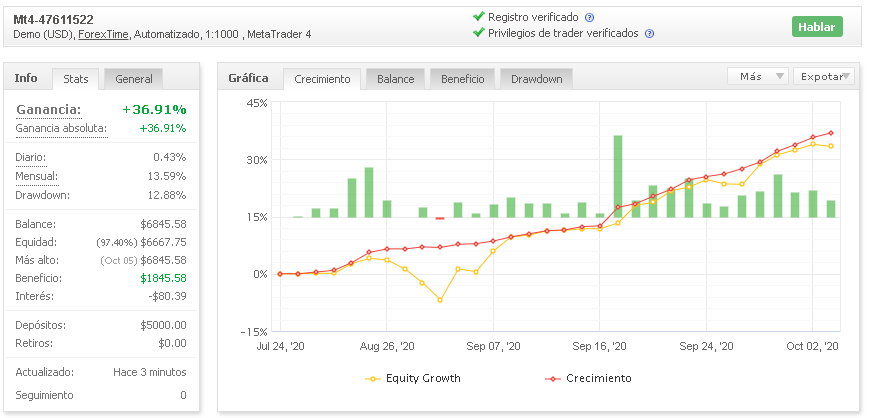Click the tallest green bar in chart
Viewport: 869px width, 418px height.
coord(618,176)
